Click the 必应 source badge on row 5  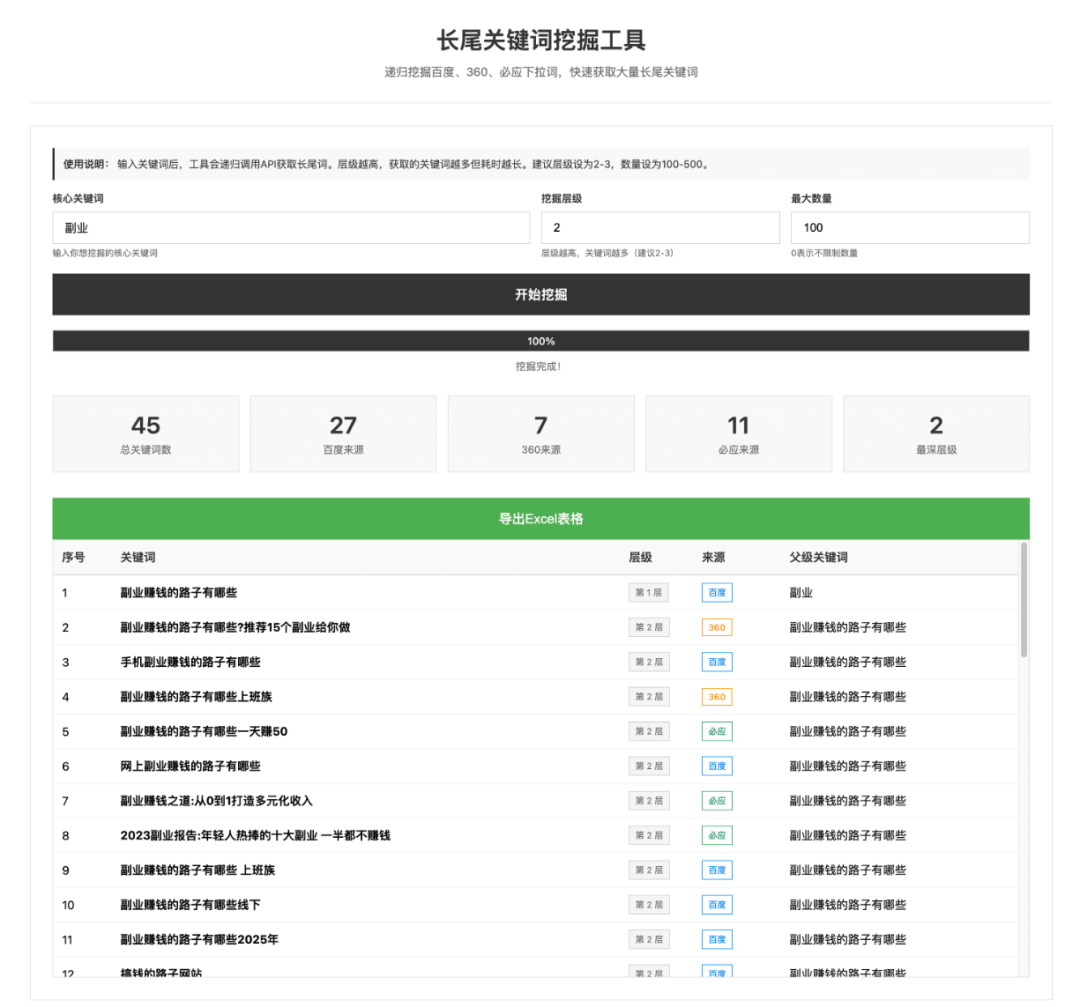click(x=716, y=731)
